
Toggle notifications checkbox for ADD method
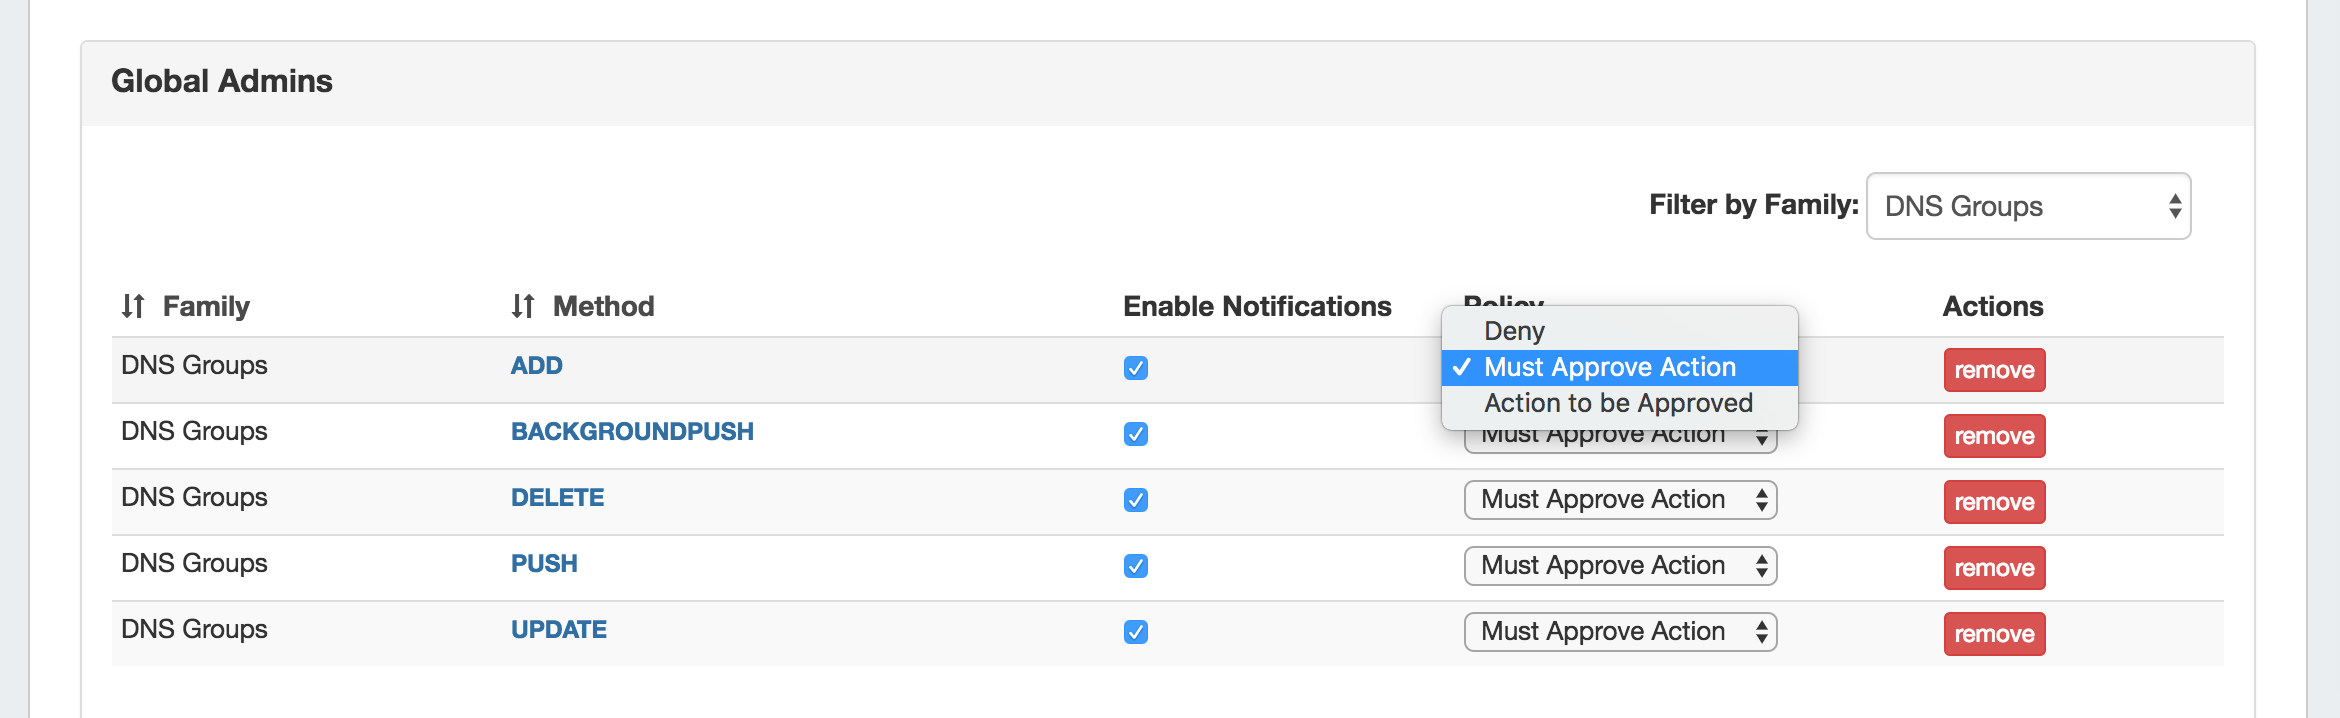click(x=1135, y=368)
